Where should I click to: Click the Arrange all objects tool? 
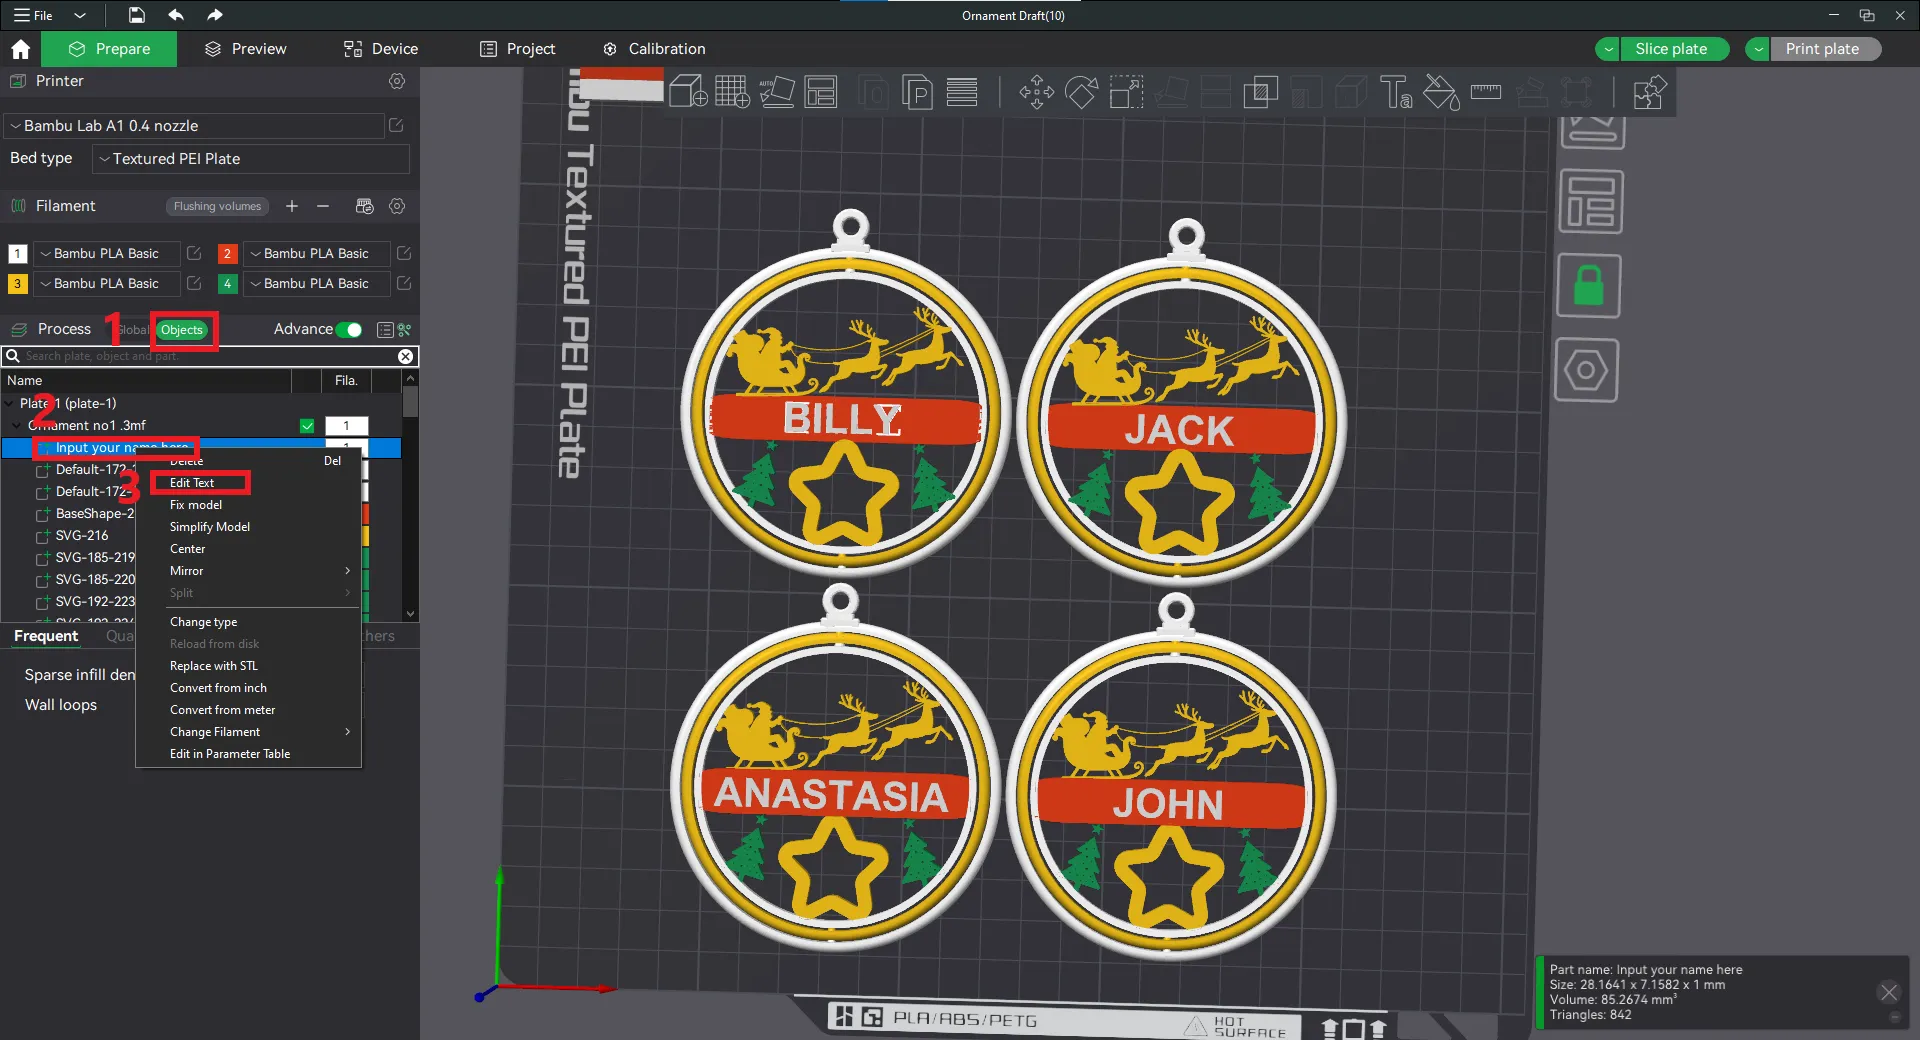(821, 93)
